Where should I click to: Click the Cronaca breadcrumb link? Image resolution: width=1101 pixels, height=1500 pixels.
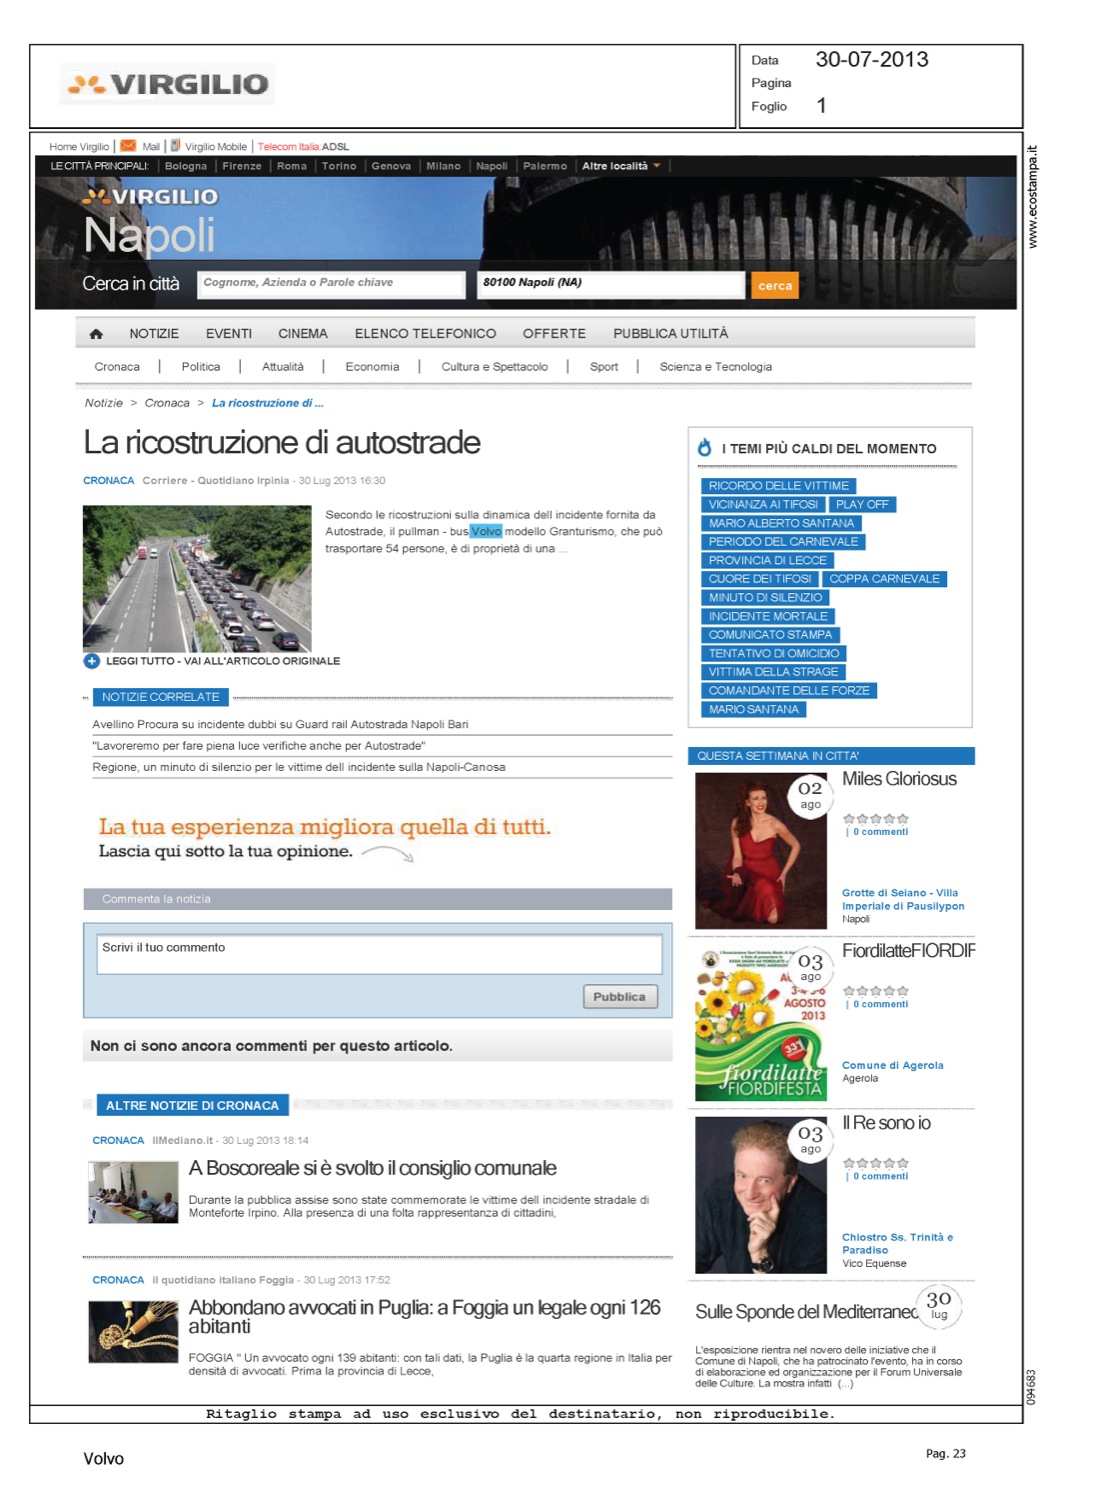pyautogui.click(x=167, y=403)
